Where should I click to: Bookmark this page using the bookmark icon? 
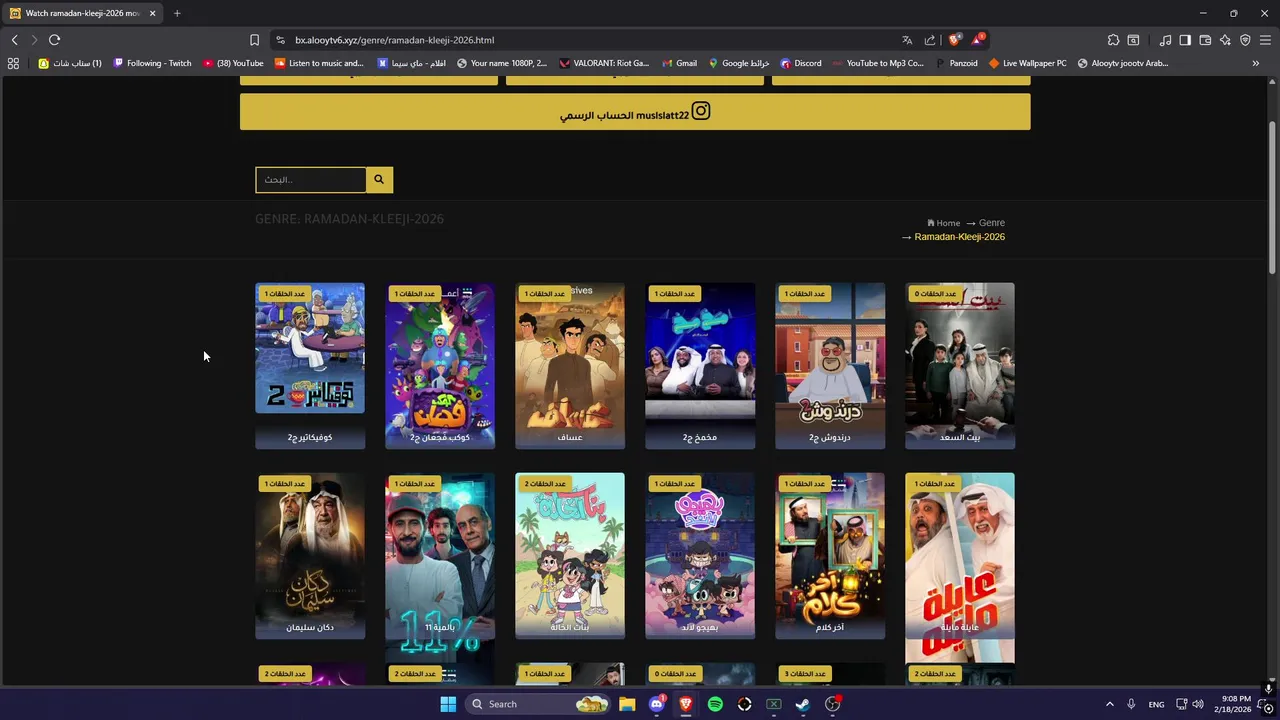click(x=254, y=40)
